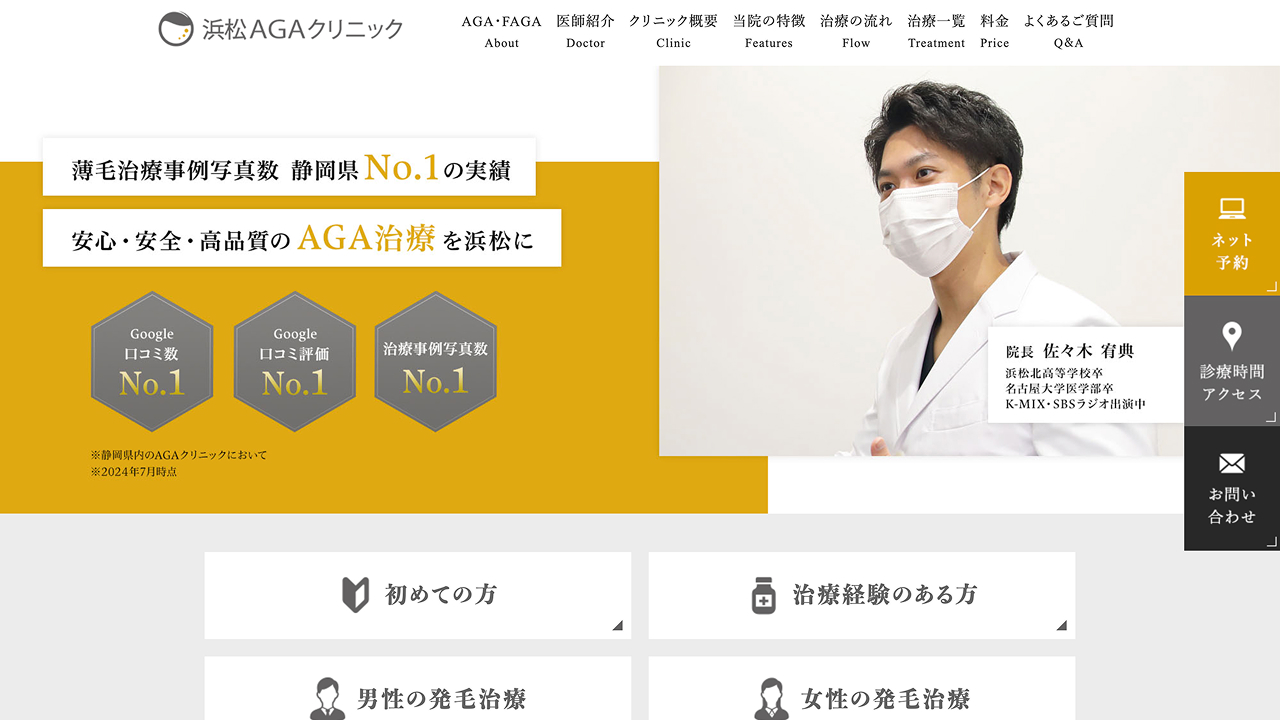
Task: Open the AGA・FAGA About menu
Action: pos(501,31)
